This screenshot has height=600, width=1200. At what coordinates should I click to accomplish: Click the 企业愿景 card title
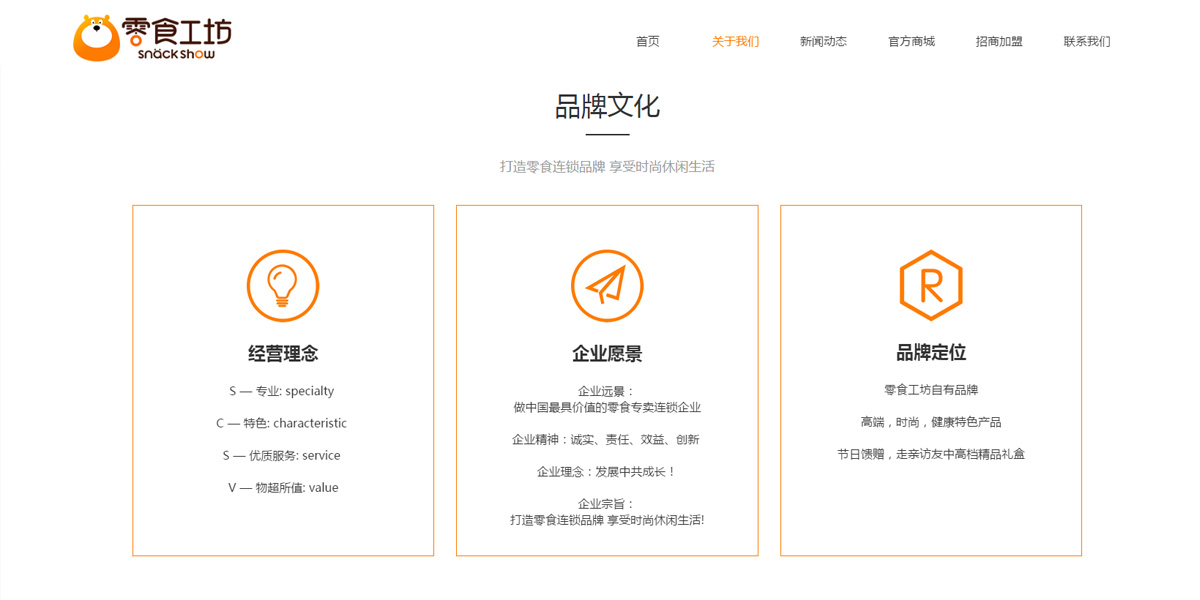(607, 353)
